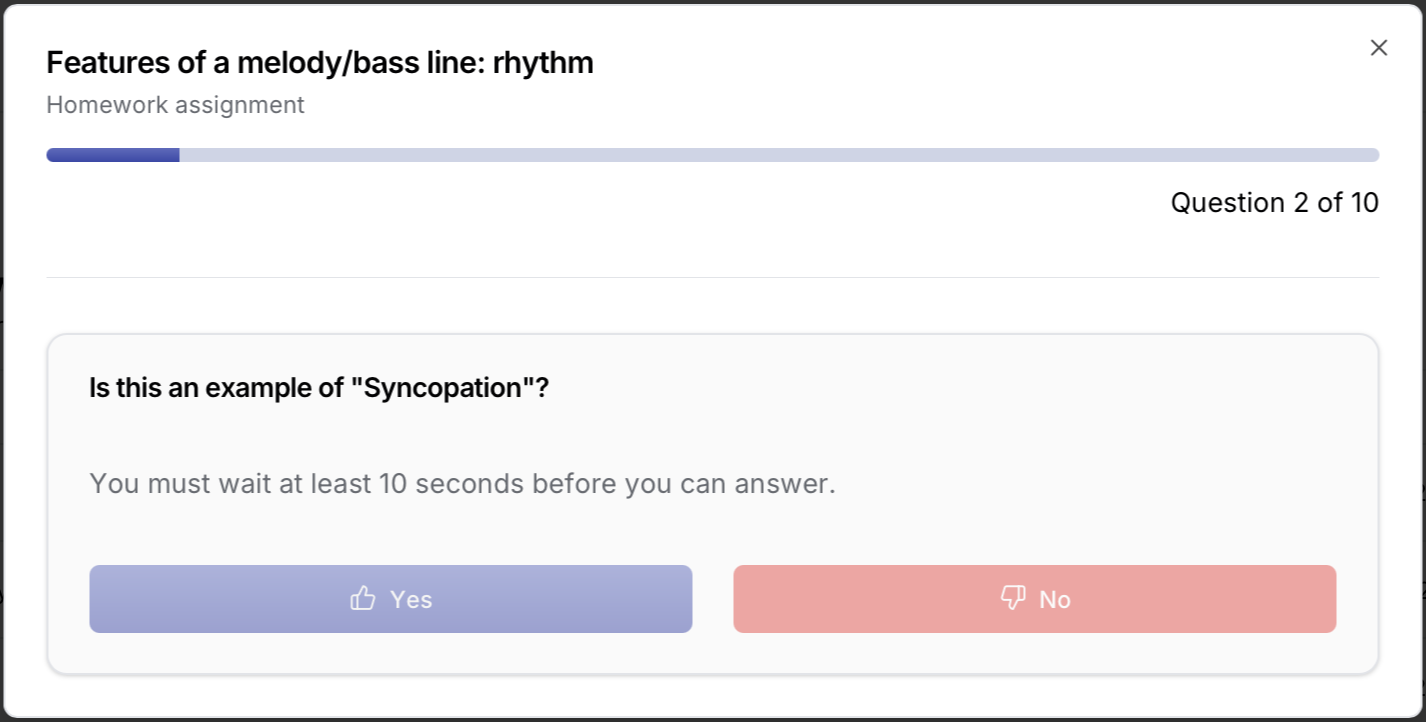Click the 'Features of a melody/bass line: rhythm' title
This screenshot has width=1426, height=722.
320,63
